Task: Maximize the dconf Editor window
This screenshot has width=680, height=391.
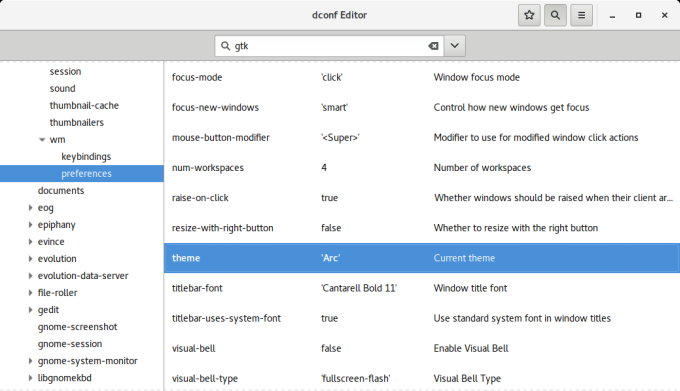Action: (638, 15)
